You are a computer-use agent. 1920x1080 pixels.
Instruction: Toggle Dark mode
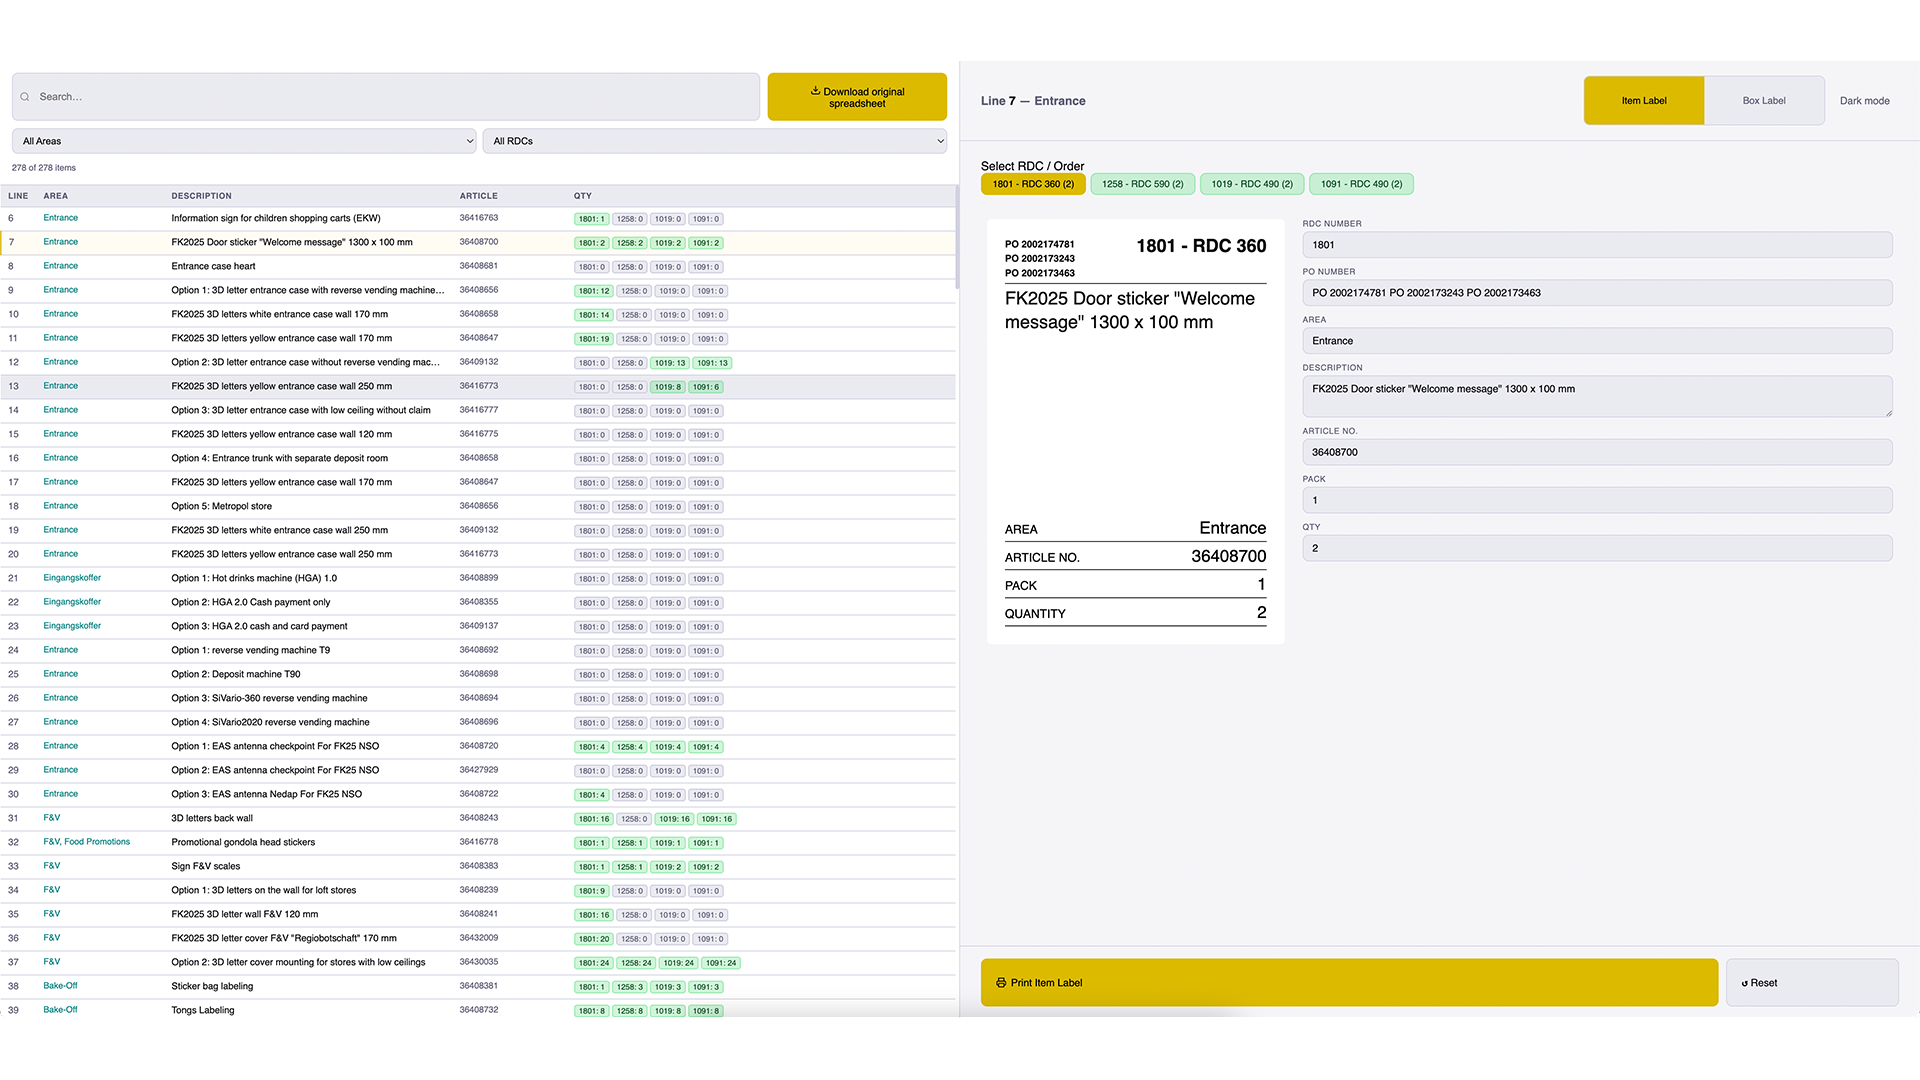1864,101
